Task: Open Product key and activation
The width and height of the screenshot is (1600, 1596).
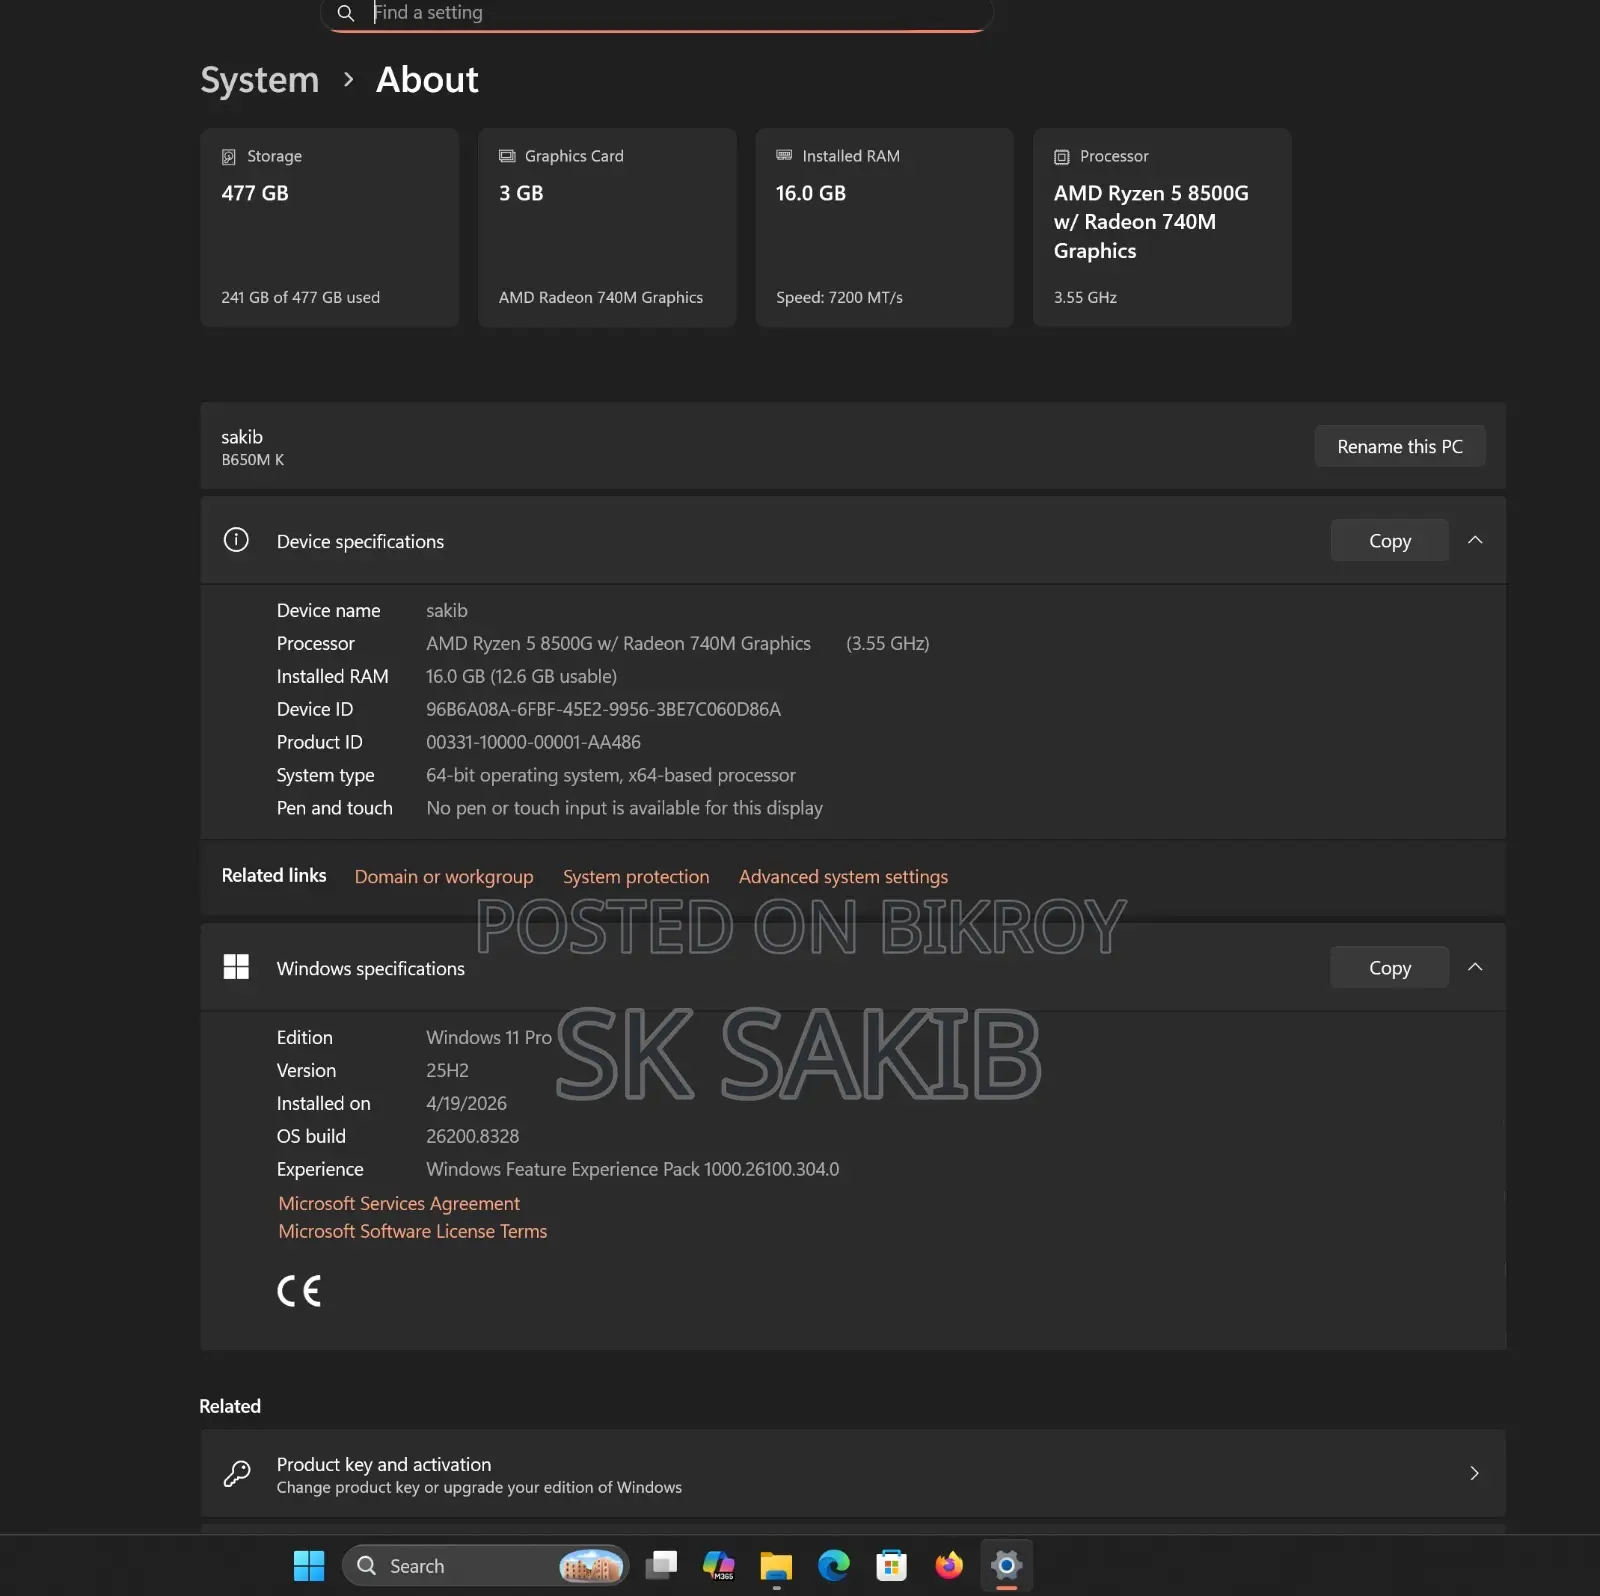Action: 853,1473
